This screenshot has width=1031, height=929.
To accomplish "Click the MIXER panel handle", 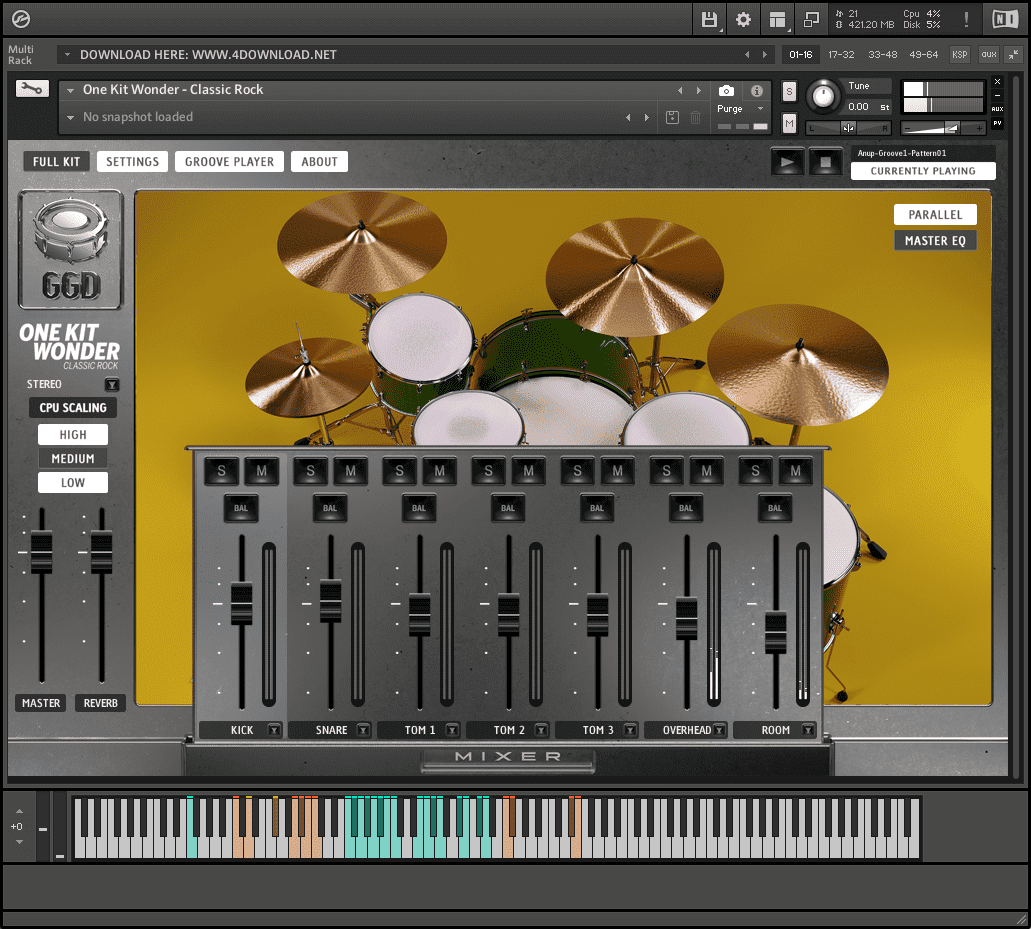I will click(x=508, y=761).
